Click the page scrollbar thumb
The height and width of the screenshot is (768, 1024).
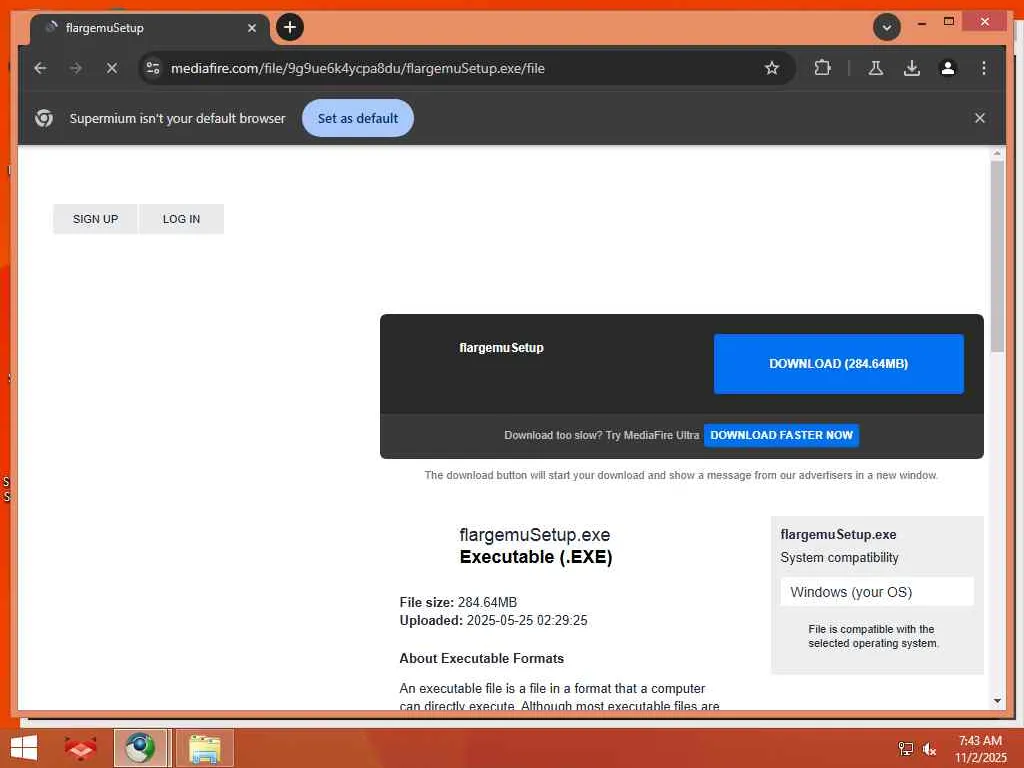pos(997,256)
